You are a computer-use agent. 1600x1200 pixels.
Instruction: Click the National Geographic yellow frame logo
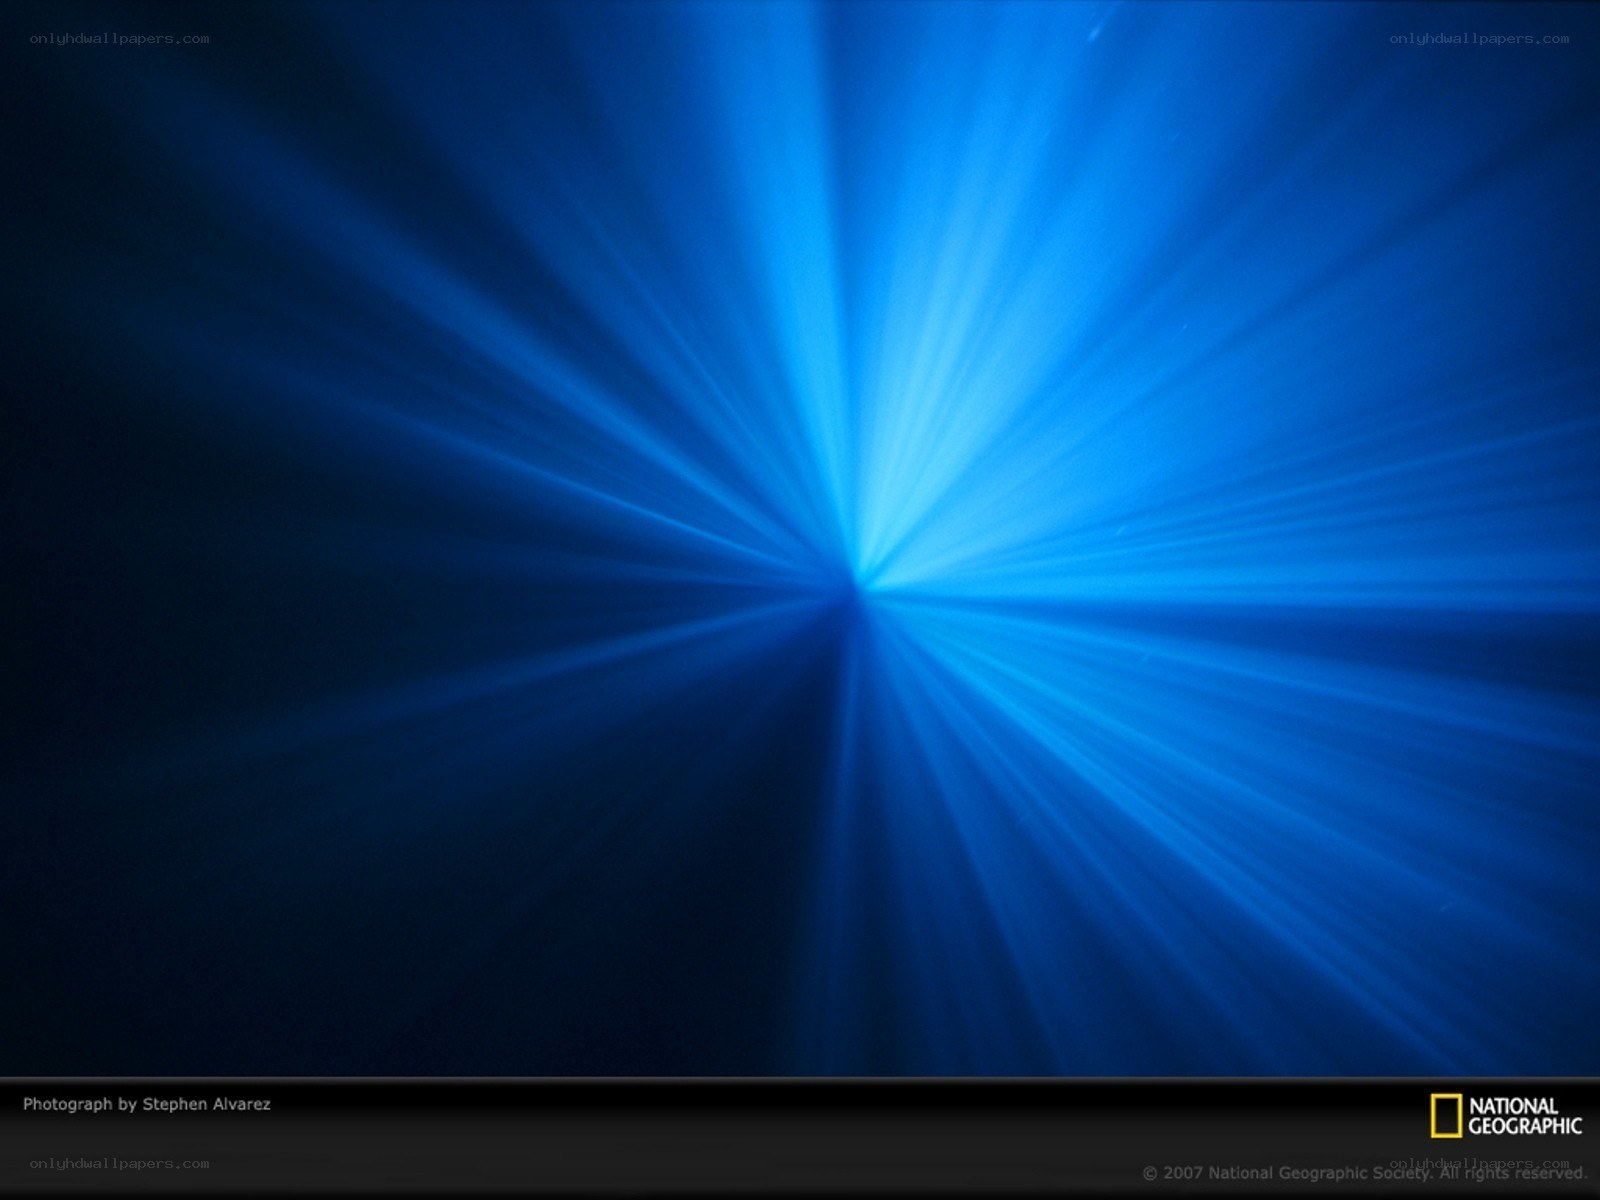pyautogui.click(x=1445, y=1116)
